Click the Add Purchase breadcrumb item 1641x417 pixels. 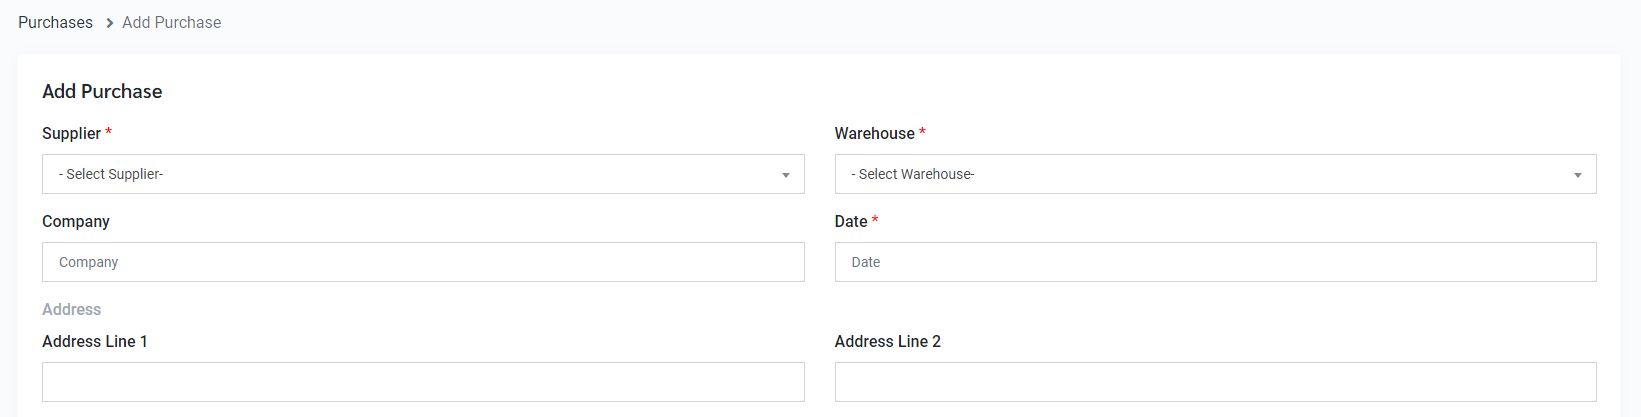[x=171, y=22]
